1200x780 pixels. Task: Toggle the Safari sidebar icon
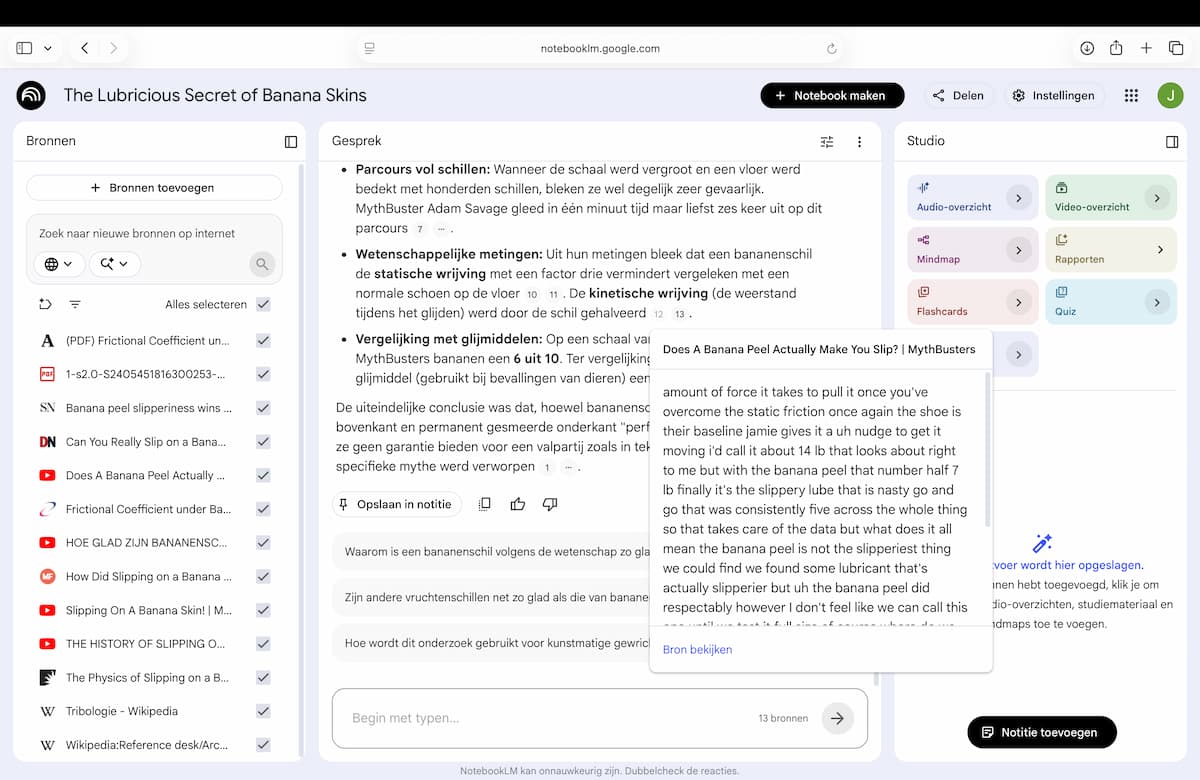[24, 48]
